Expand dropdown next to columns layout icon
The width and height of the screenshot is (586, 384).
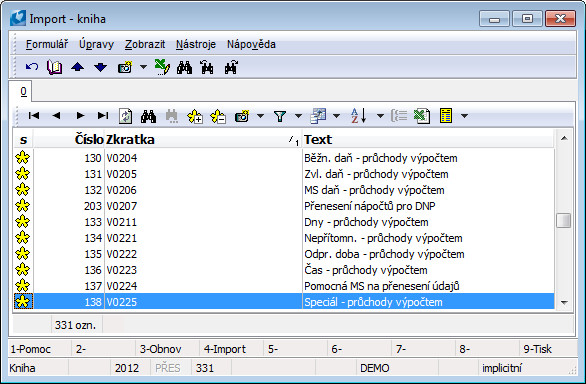click(336, 116)
